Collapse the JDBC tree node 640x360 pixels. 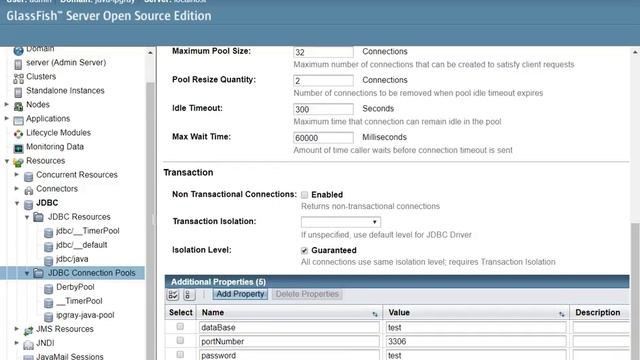point(17,203)
